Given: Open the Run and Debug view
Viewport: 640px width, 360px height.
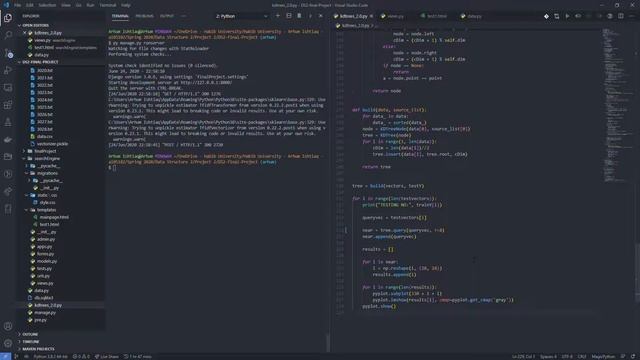Looking at the screenshot, I should [x=8, y=70].
